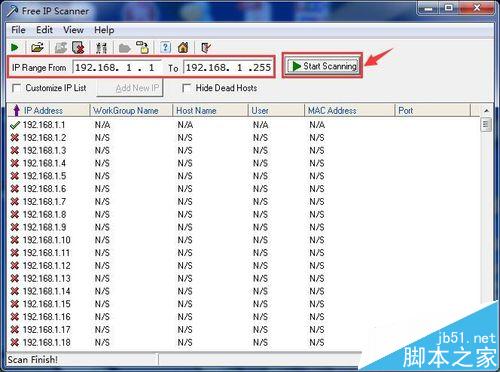This screenshot has height=372, width=500.
Task: Open the Edit menu
Action: [x=44, y=30]
